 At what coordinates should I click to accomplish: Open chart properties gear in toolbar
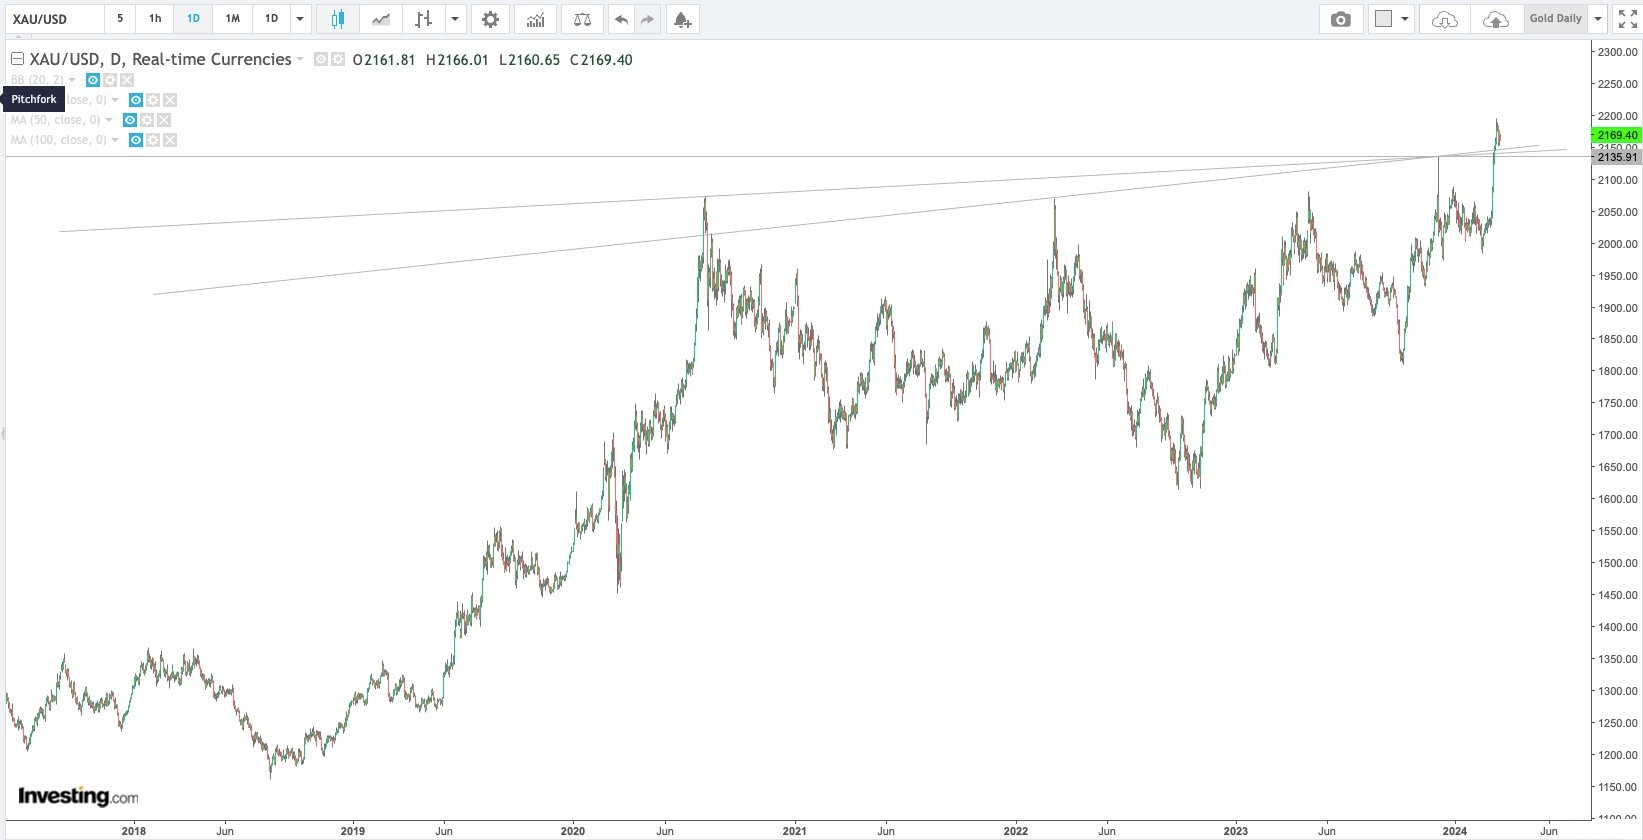coord(490,19)
